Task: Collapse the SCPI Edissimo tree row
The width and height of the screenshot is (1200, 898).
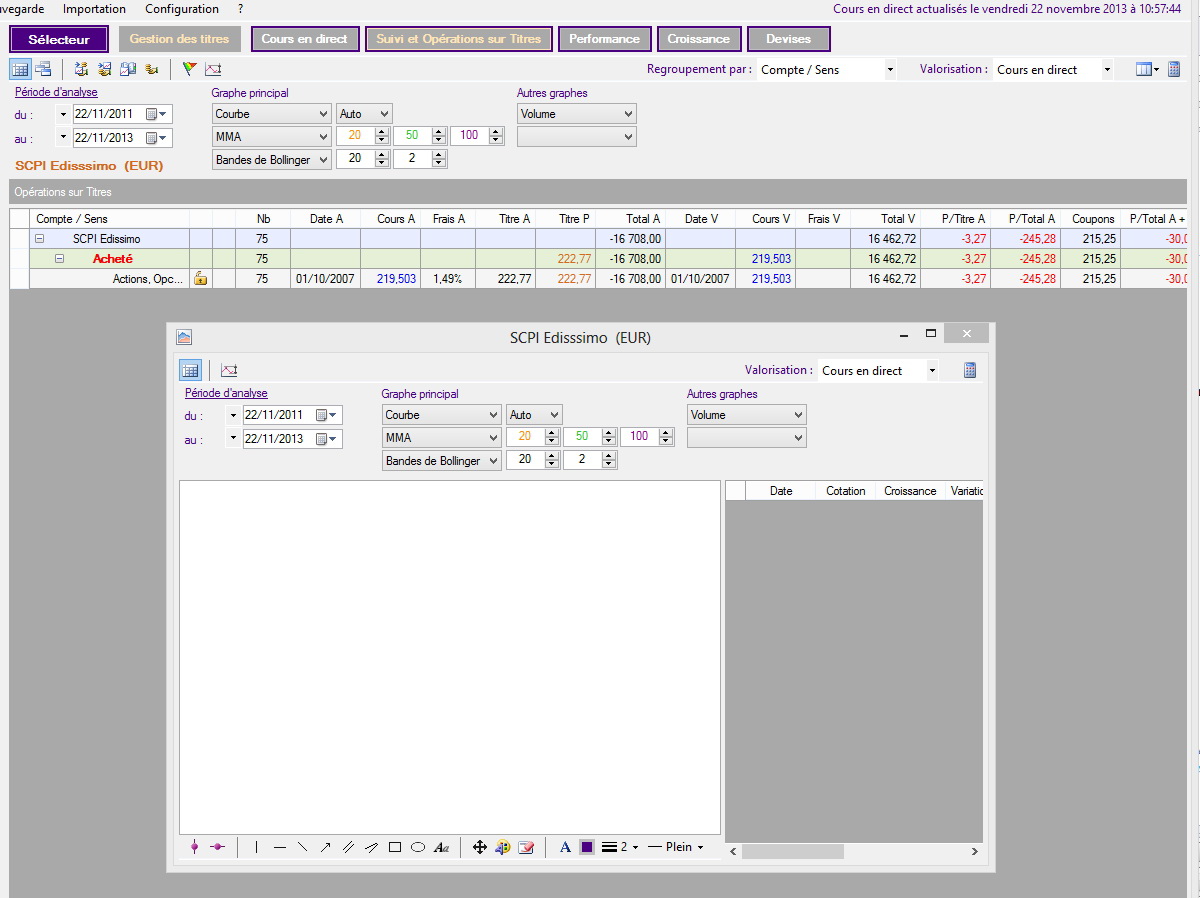Action: click(40, 239)
